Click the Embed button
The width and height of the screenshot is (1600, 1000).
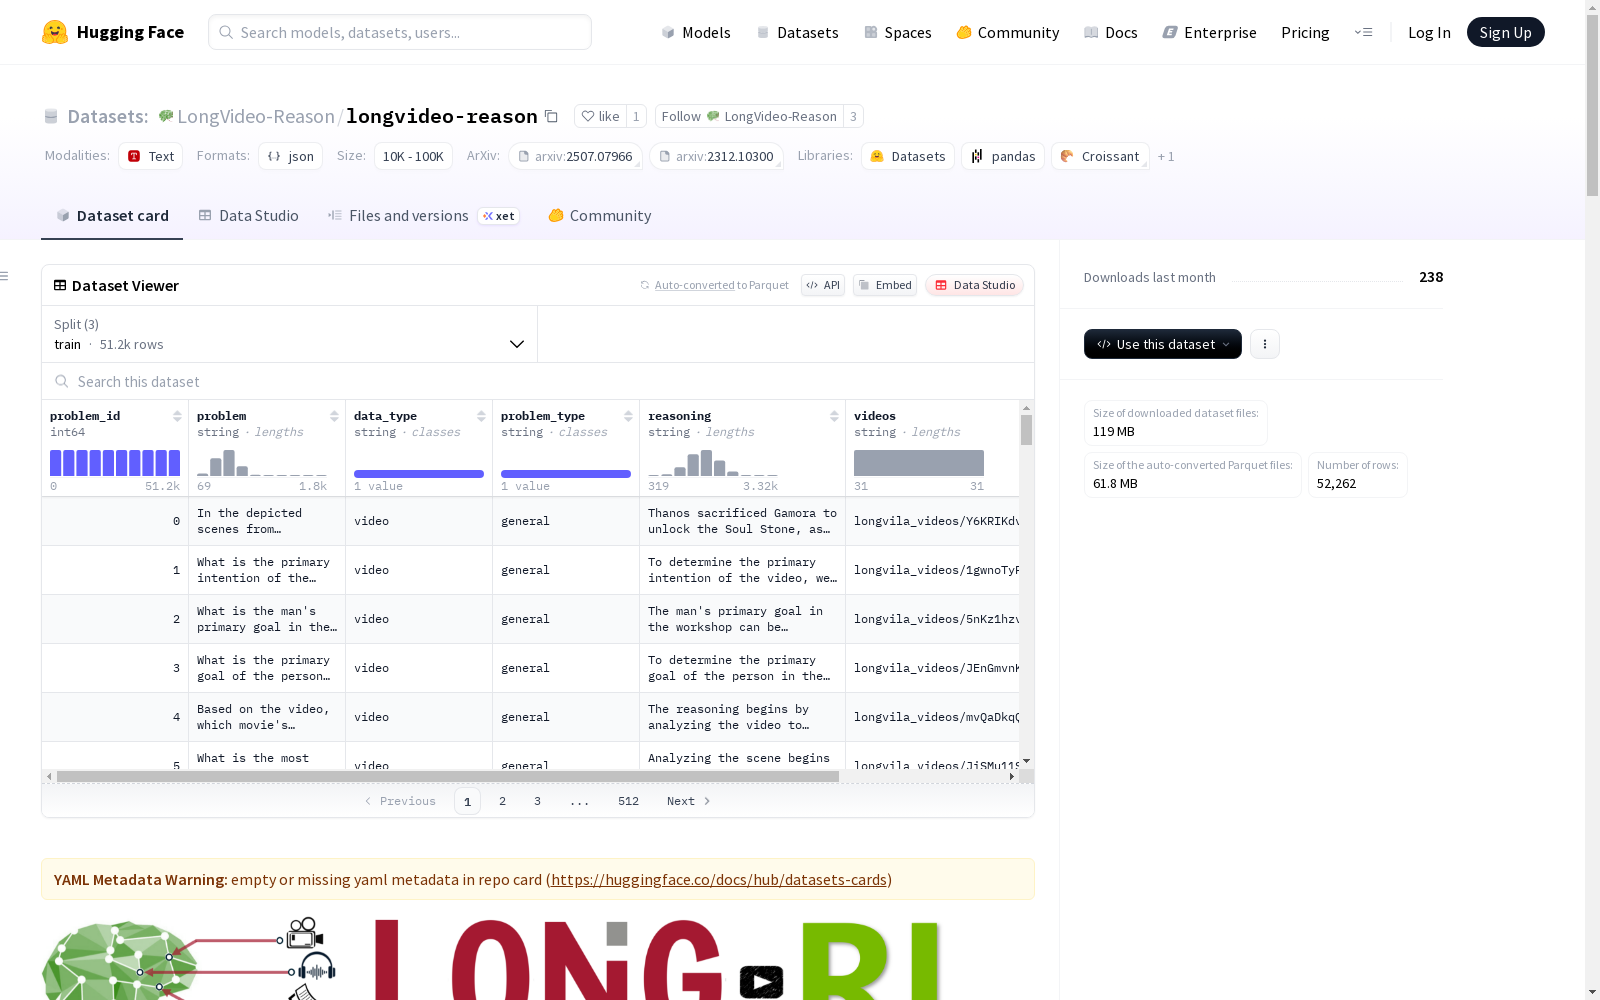(x=885, y=285)
